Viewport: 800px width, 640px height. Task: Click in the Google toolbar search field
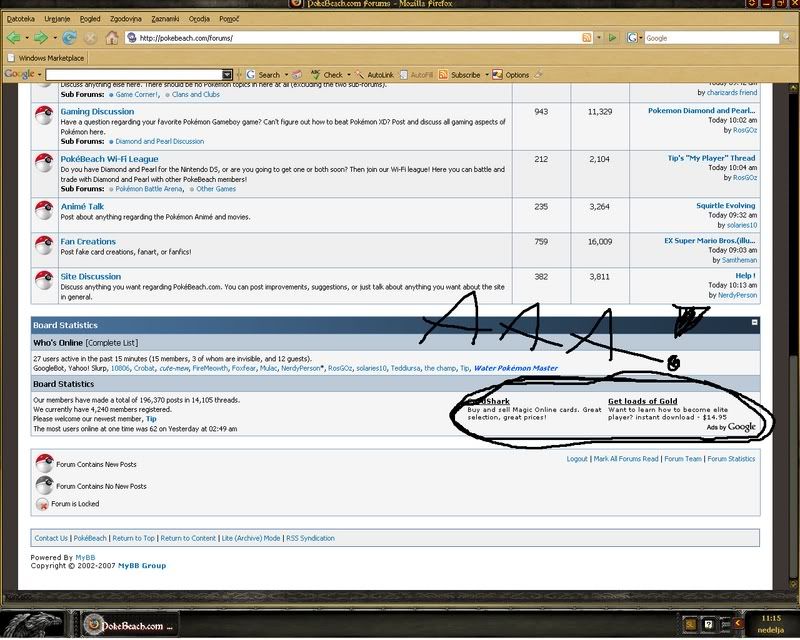pos(134,75)
